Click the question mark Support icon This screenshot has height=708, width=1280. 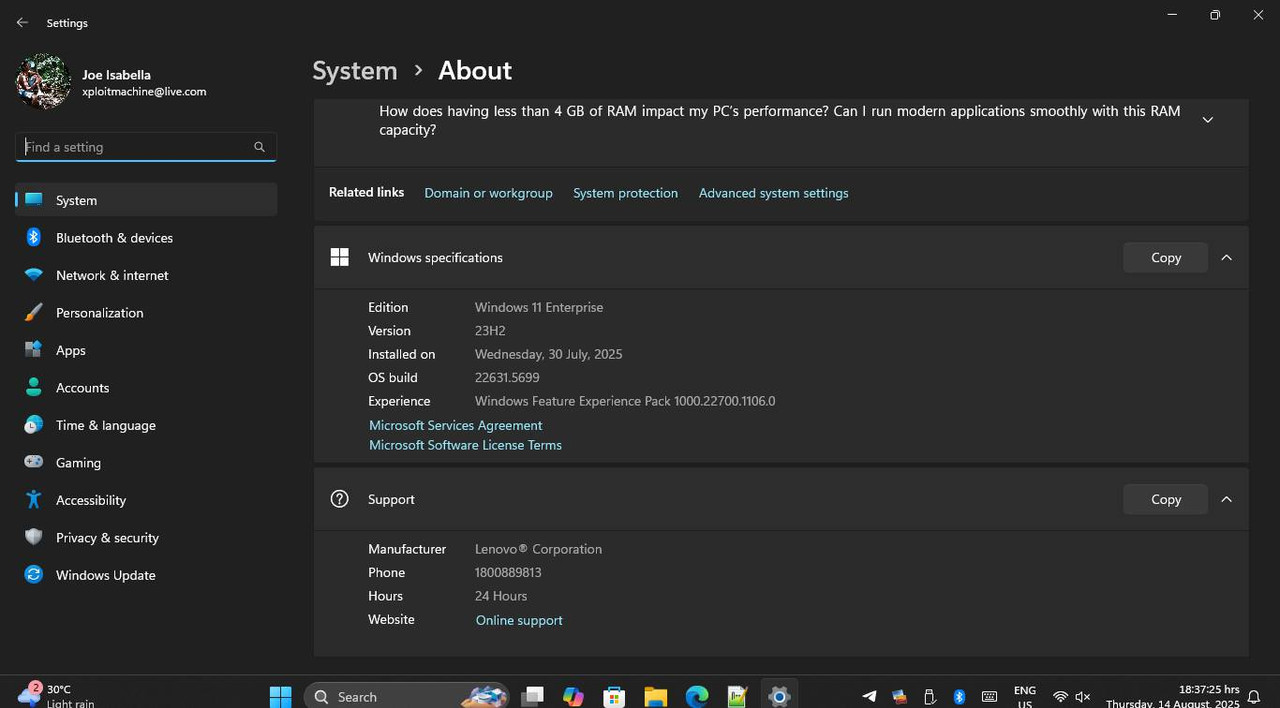pos(340,499)
